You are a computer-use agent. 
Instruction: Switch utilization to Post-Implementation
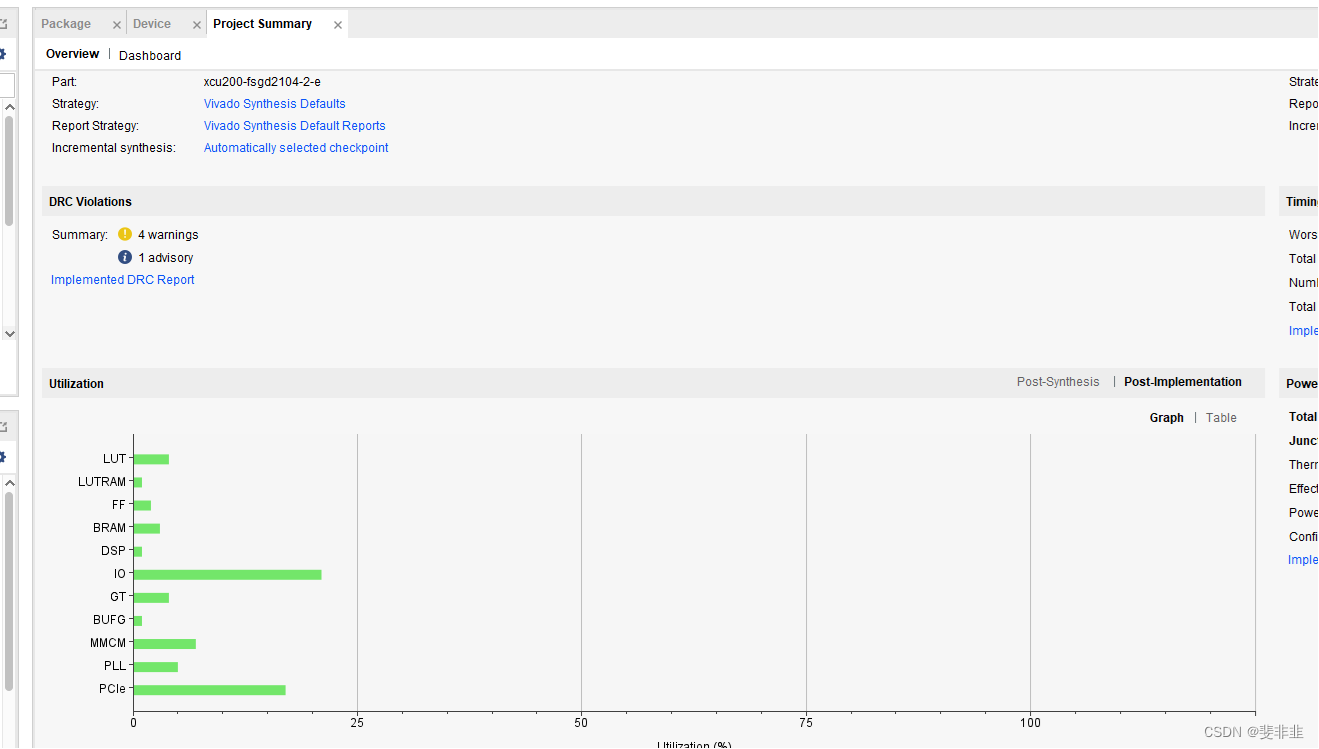(1183, 382)
